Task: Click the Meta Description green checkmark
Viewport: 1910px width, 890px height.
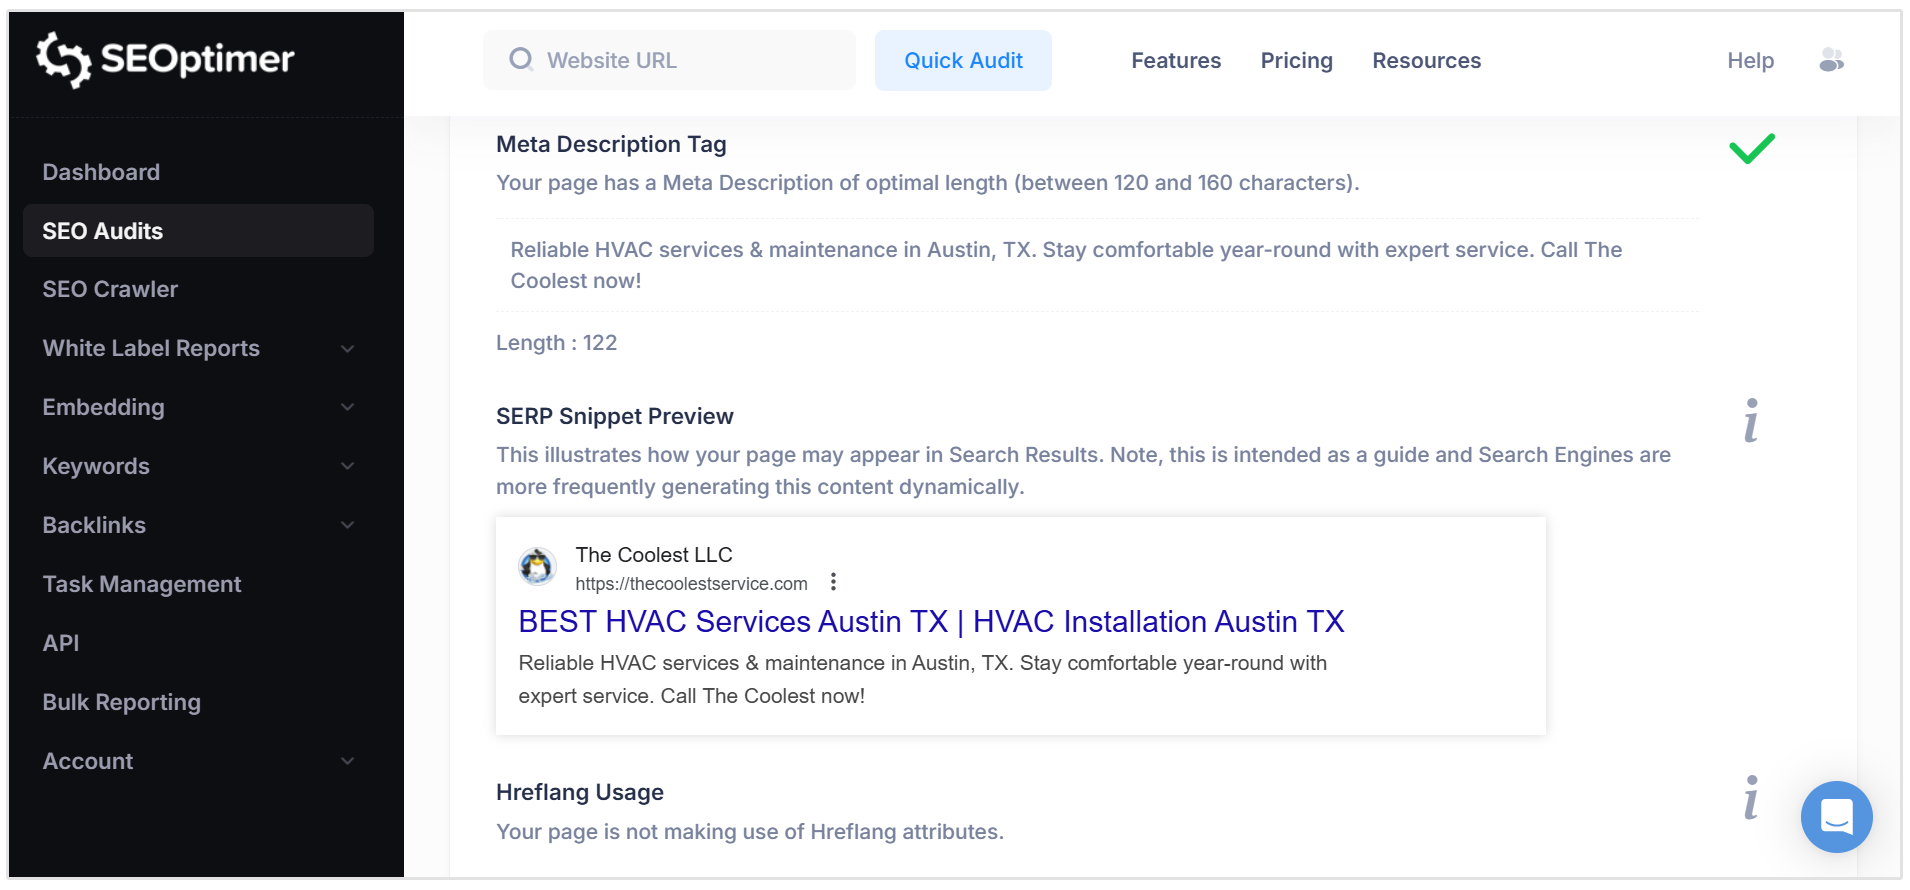Action: 1752,148
